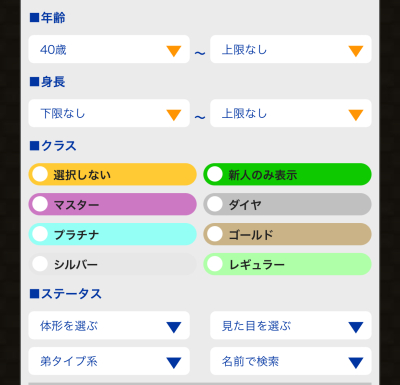The image size is (400, 385).
Task: Open the 名前で検索 dropdown
Action: [x=291, y=361]
